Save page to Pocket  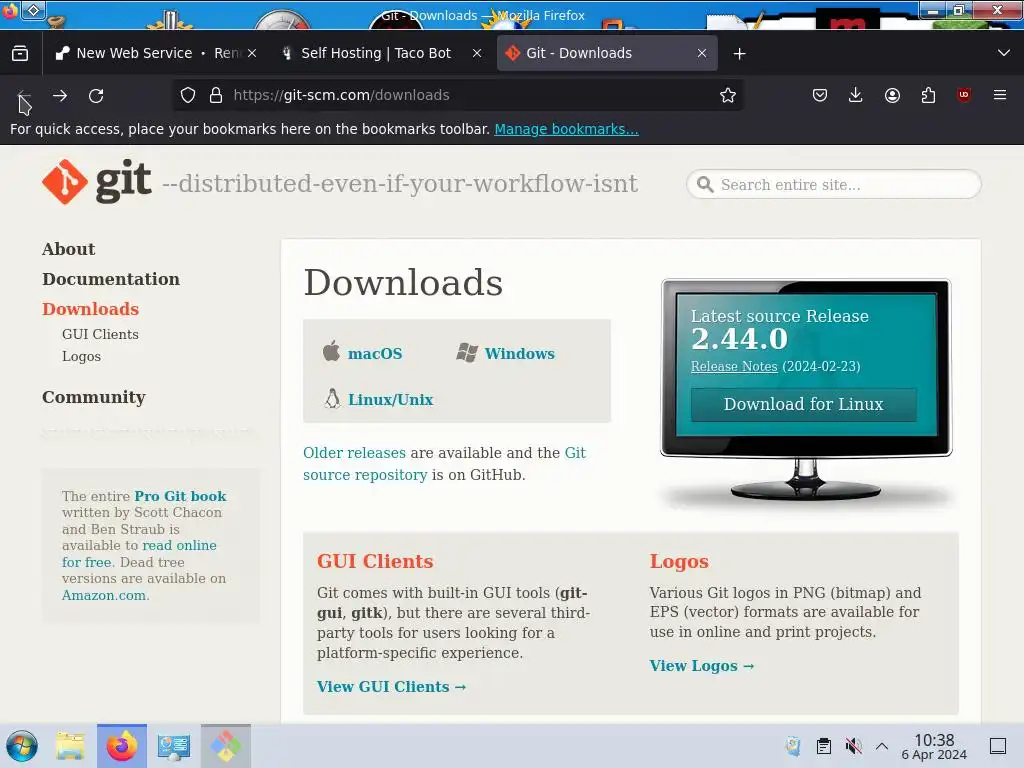[820, 95]
